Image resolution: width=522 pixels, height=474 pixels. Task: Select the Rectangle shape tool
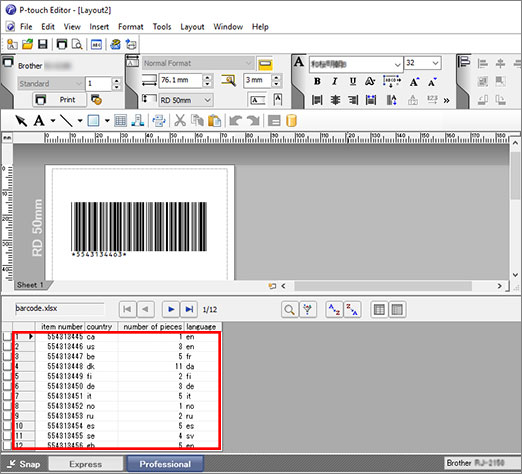[93, 121]
